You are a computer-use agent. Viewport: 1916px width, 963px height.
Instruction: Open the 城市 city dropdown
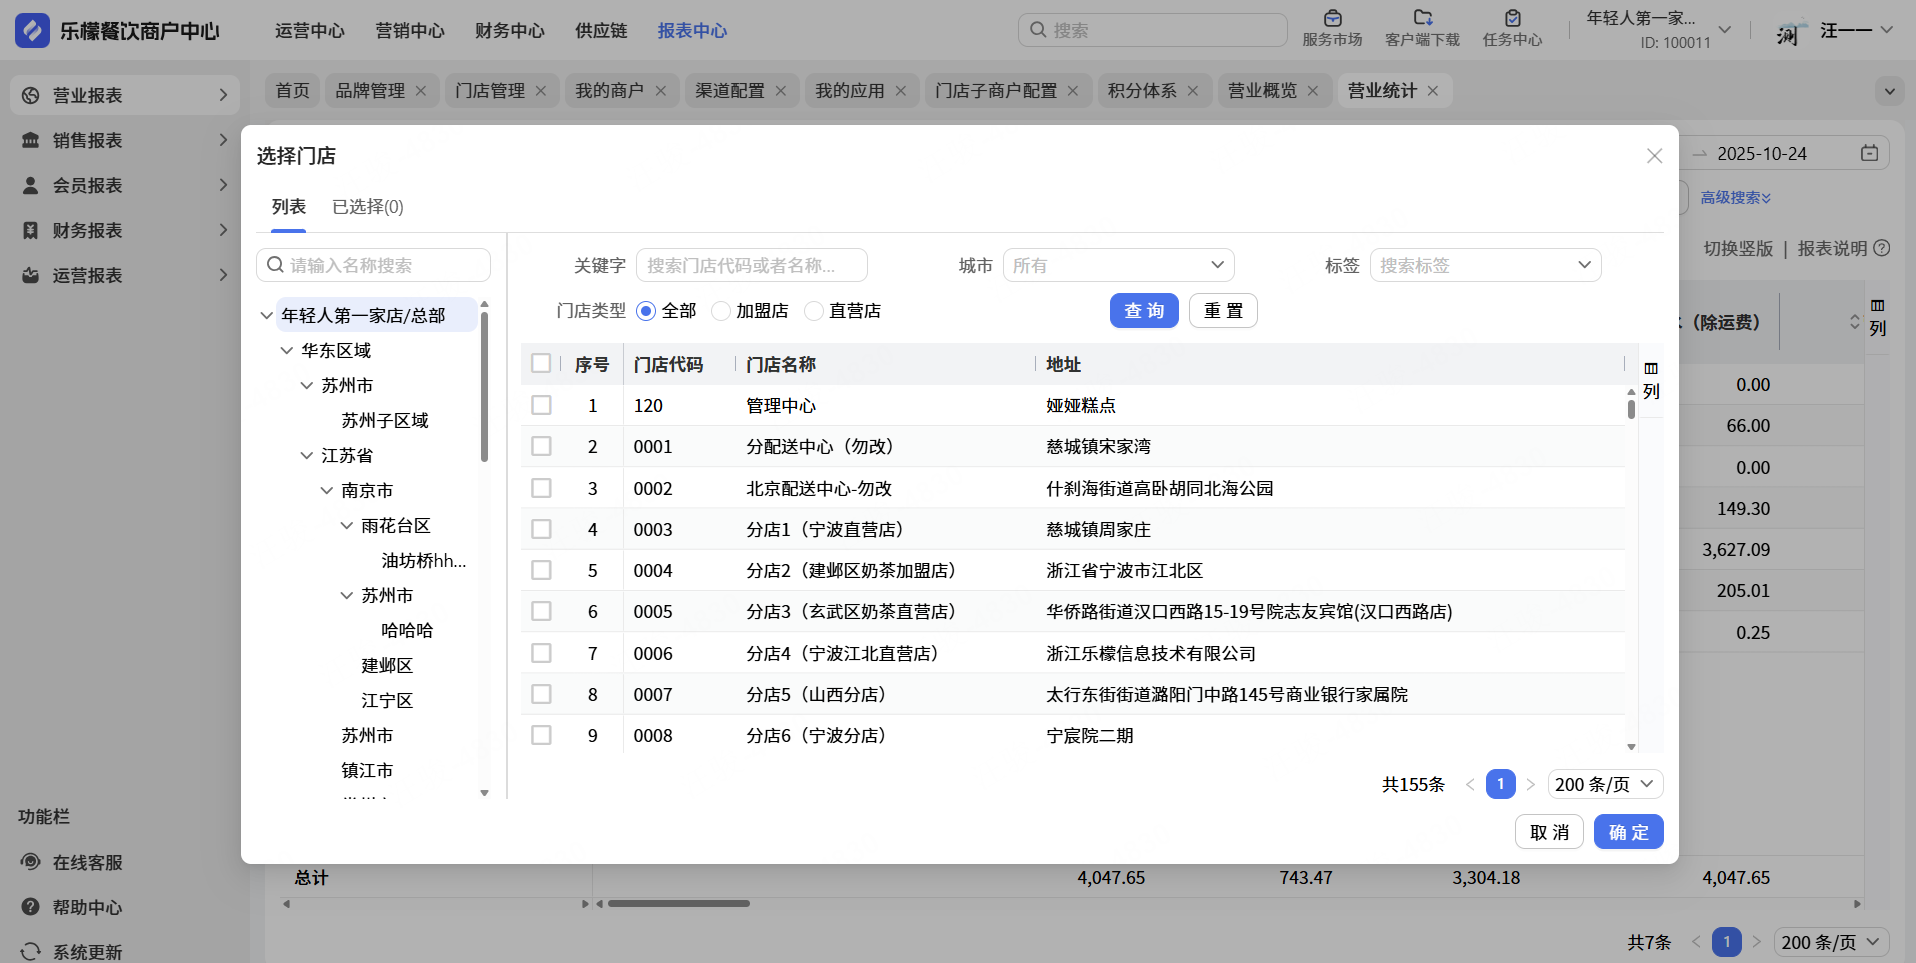(x=1118, y=265)
